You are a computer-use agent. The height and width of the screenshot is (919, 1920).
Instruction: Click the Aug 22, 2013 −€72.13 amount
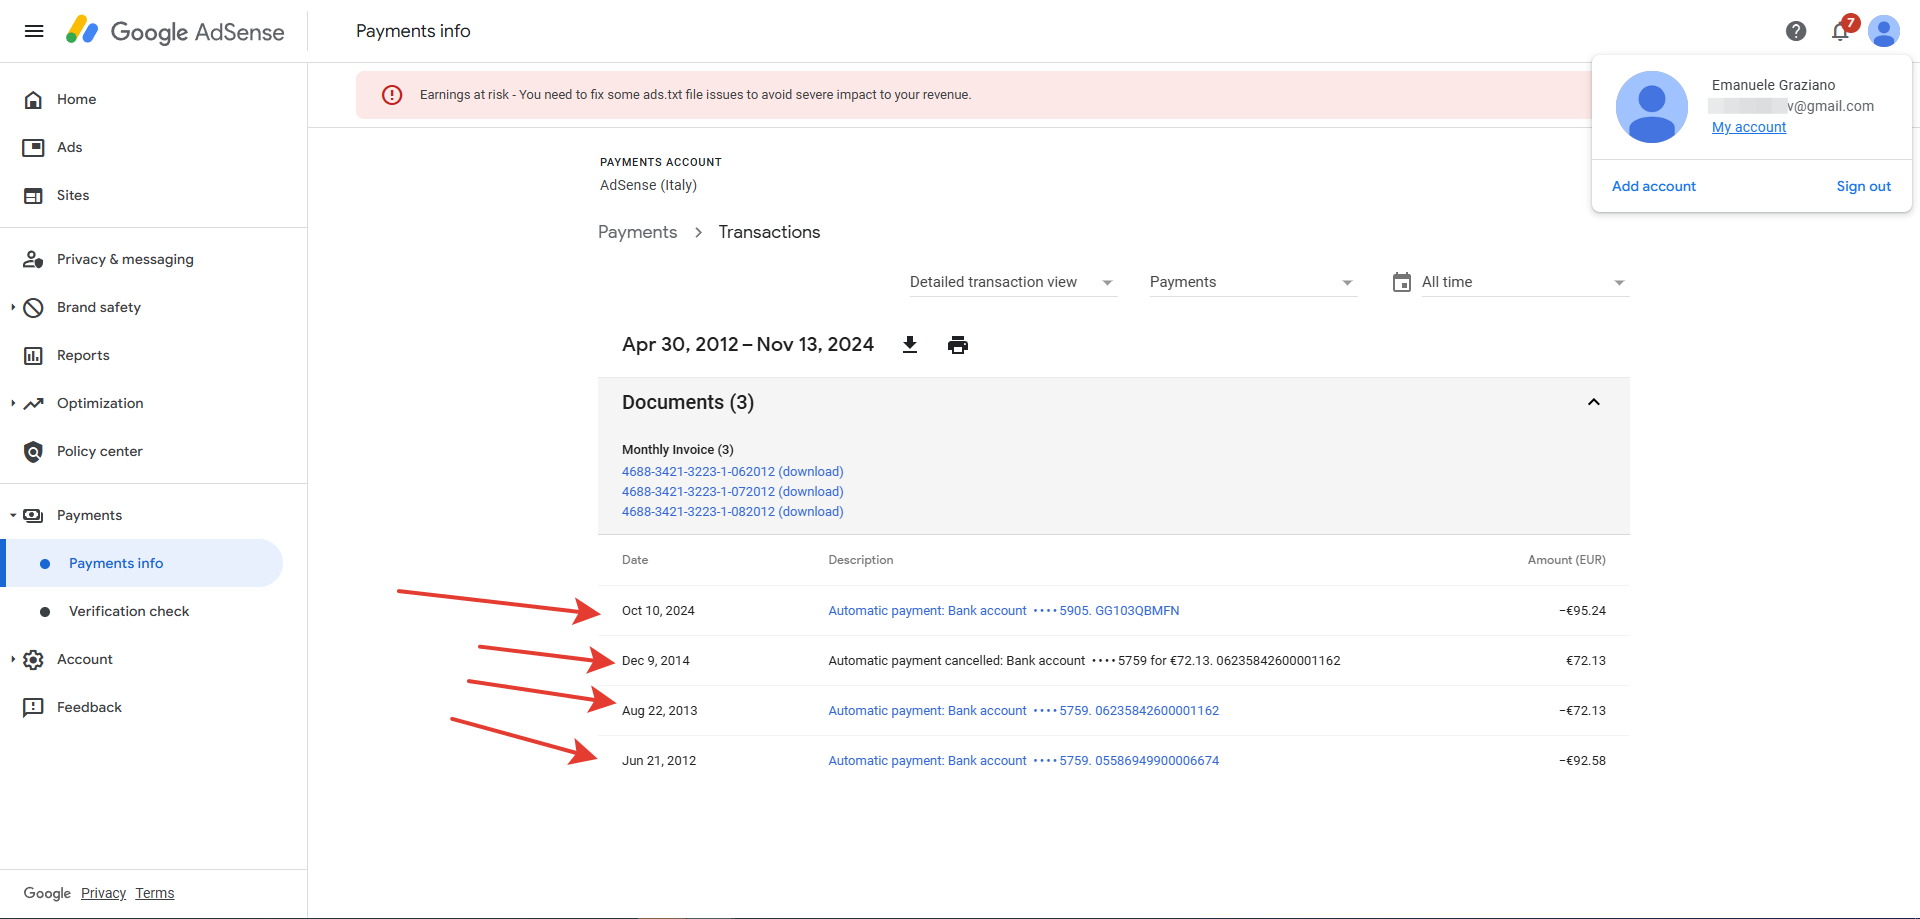coord(1582,711)
